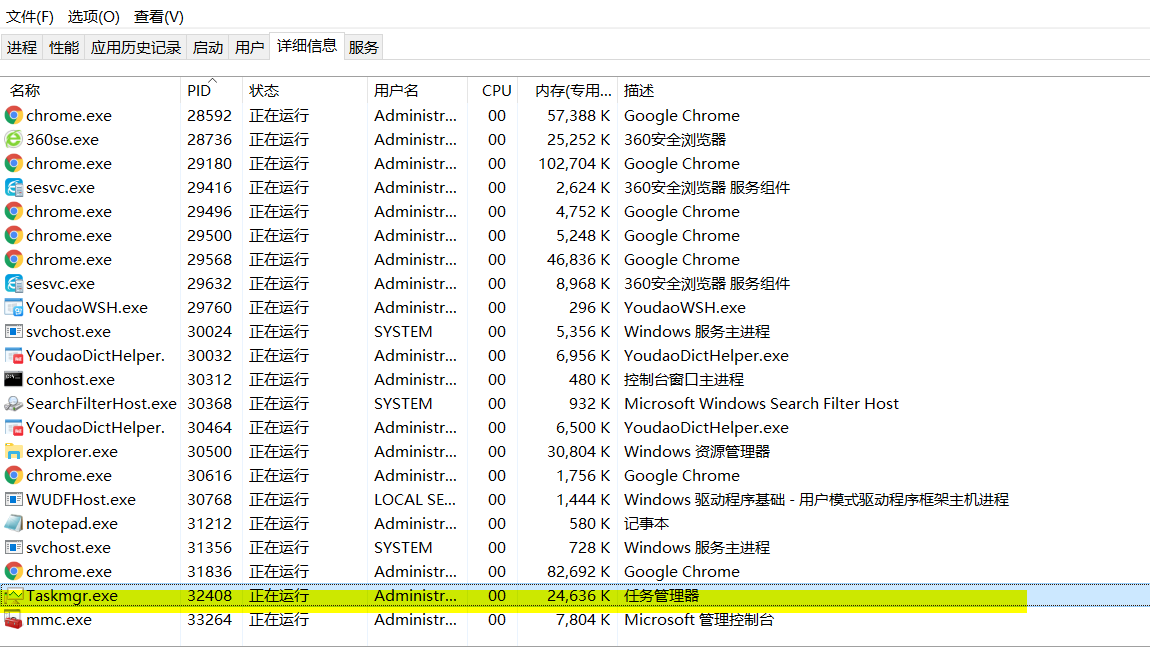The height and width of the screenshot is (652, 1150).
Task: Click the SearchFilterHost.exe icon
Action: 13,403
